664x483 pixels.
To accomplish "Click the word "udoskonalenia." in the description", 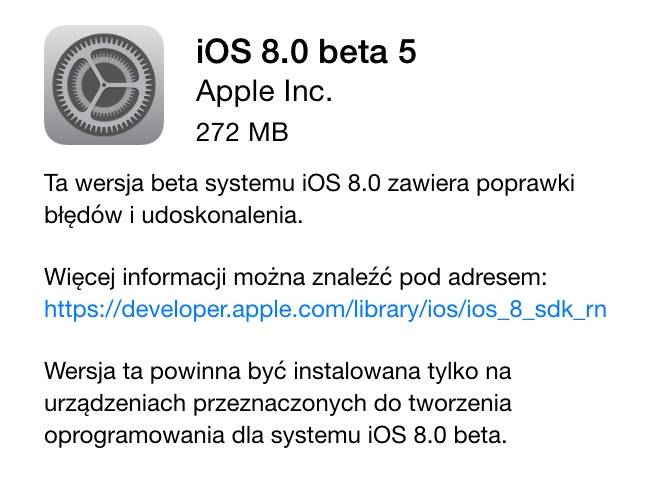I will [x=222, y=215].
